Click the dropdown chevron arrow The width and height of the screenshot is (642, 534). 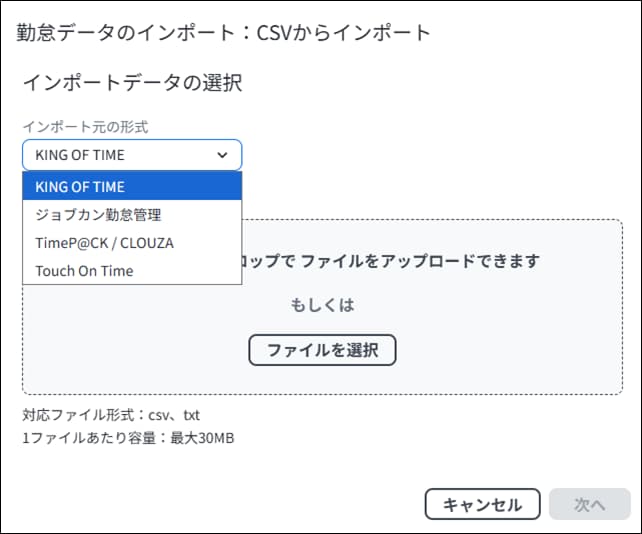222,155
